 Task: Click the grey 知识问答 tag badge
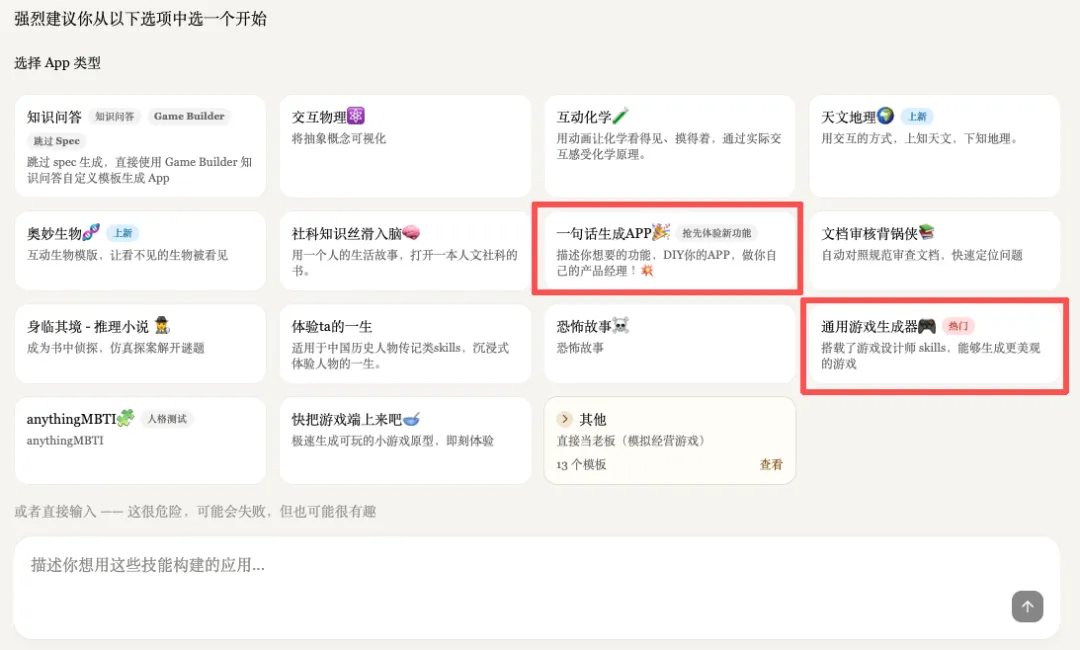pos(114,116)
